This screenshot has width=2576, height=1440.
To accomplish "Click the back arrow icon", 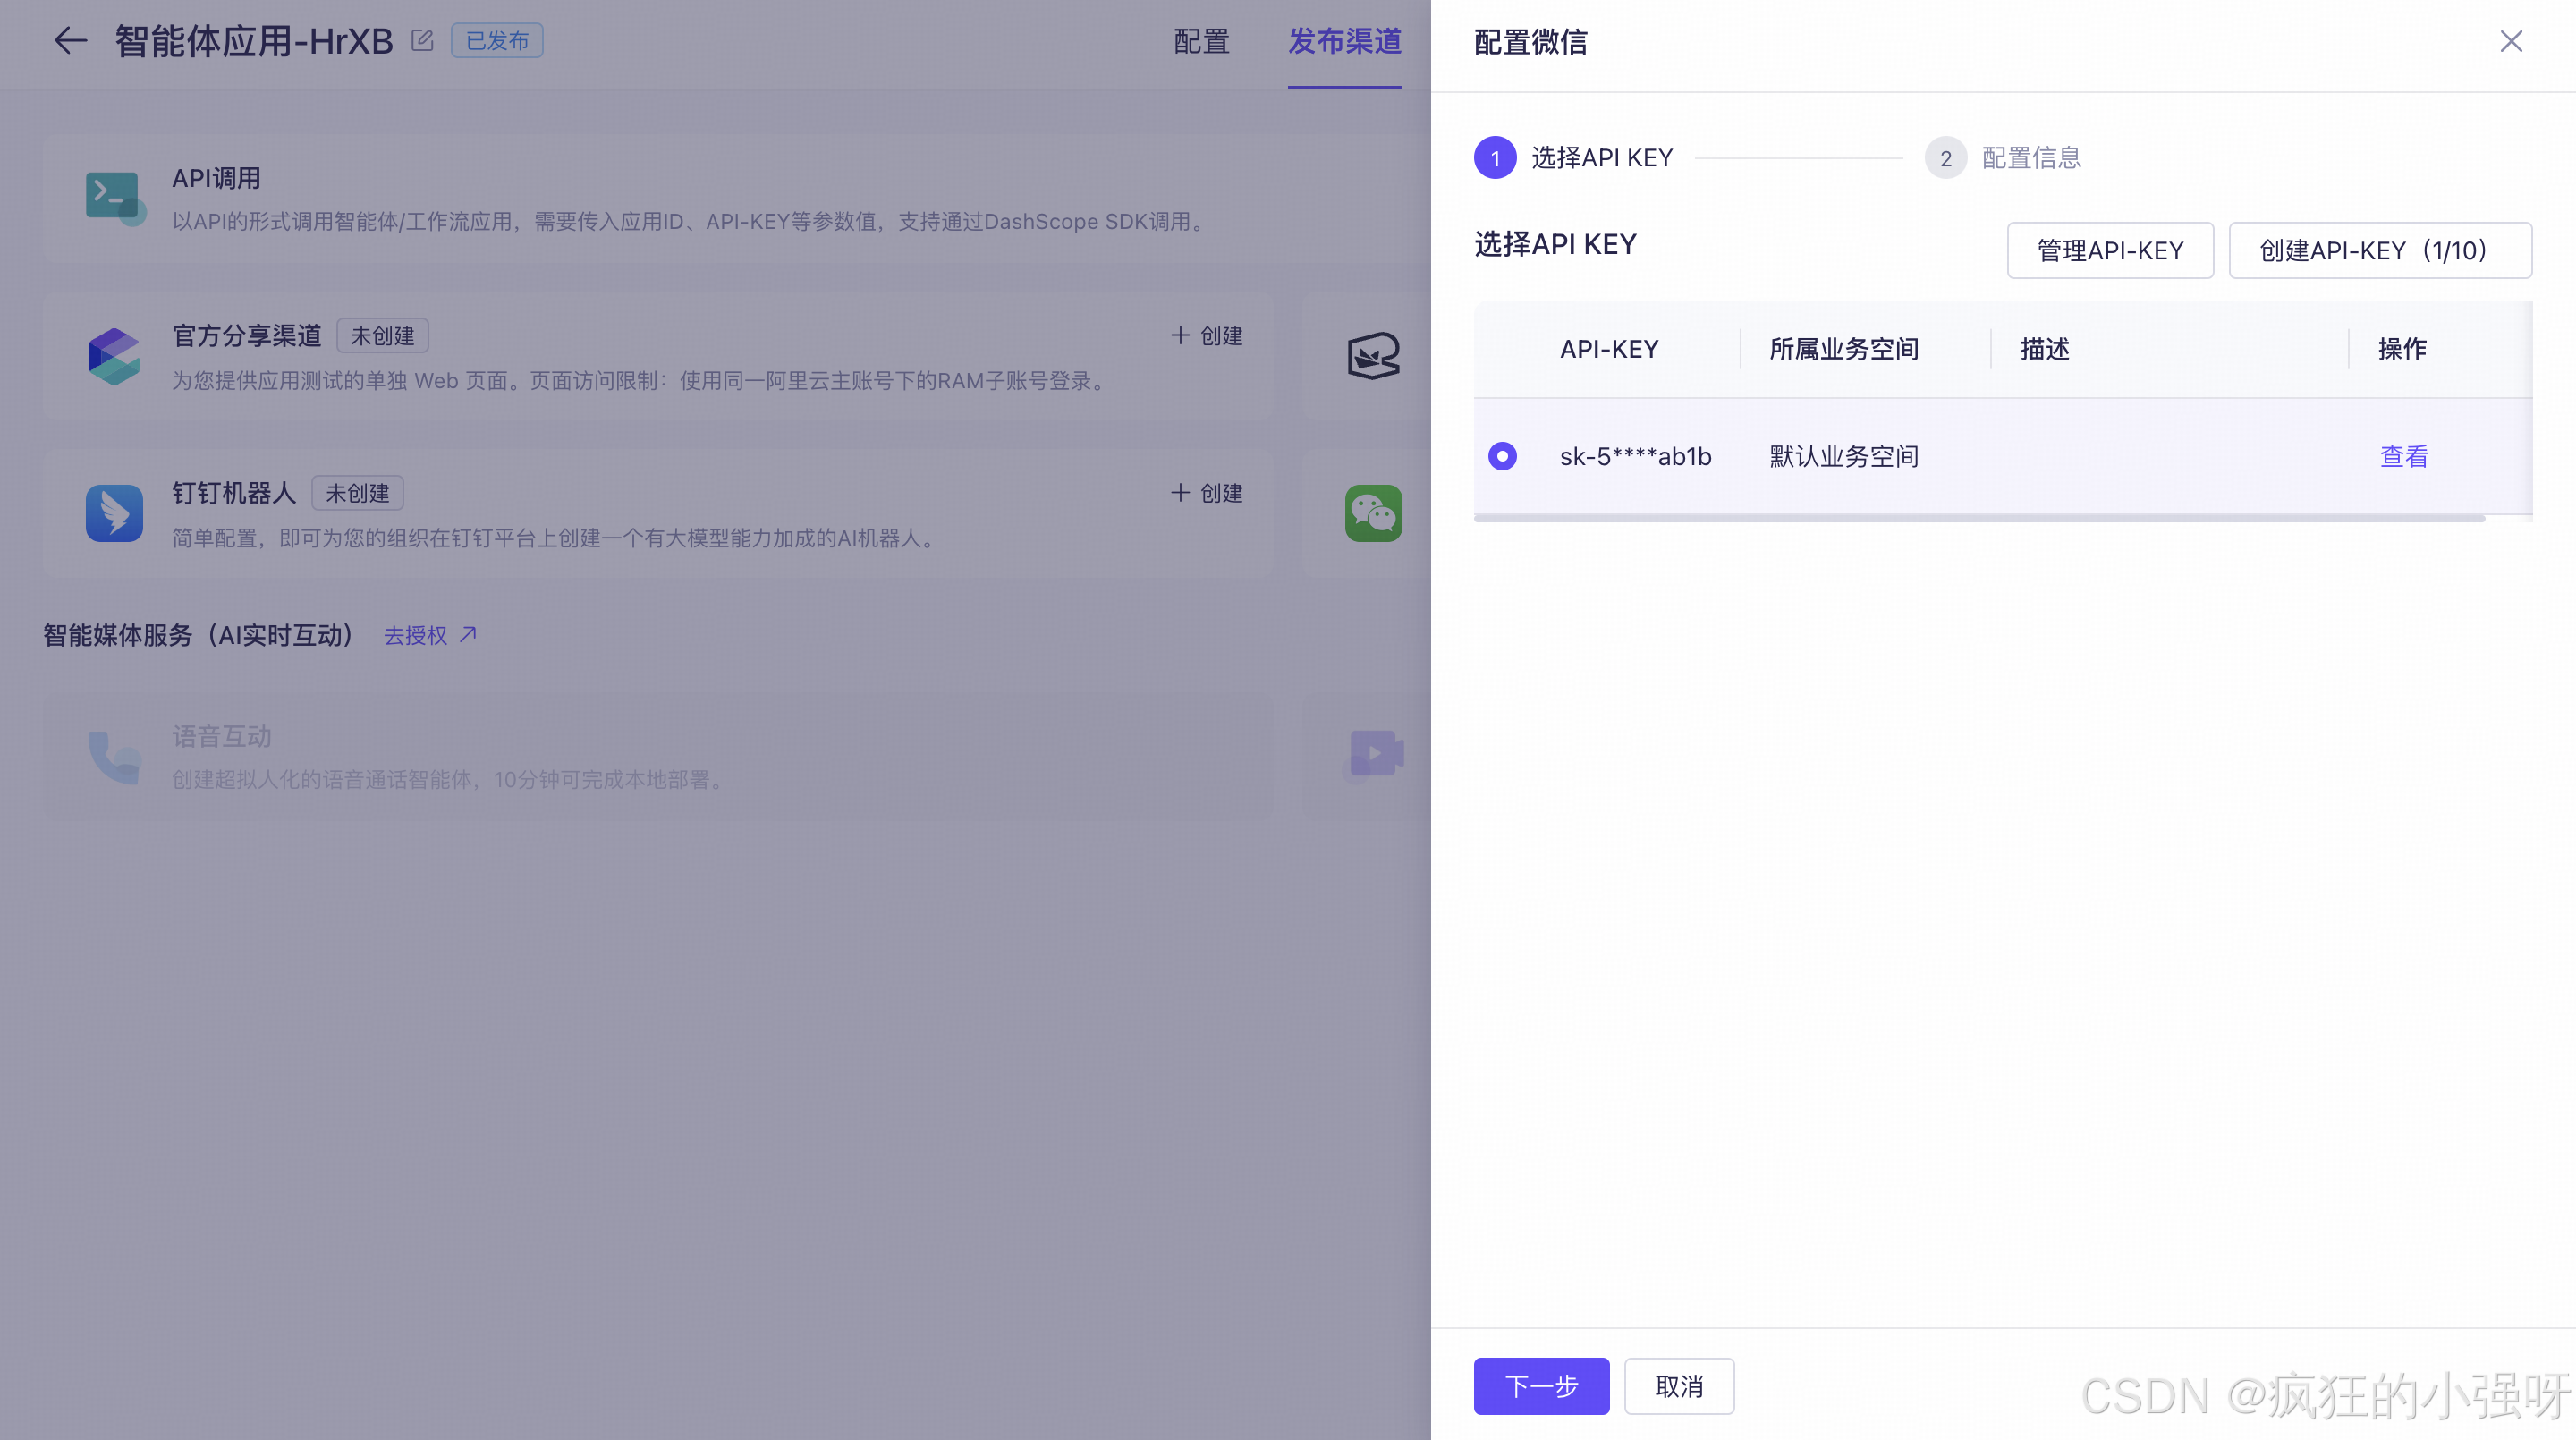I will pyautogui.click(x=70, y=41).
